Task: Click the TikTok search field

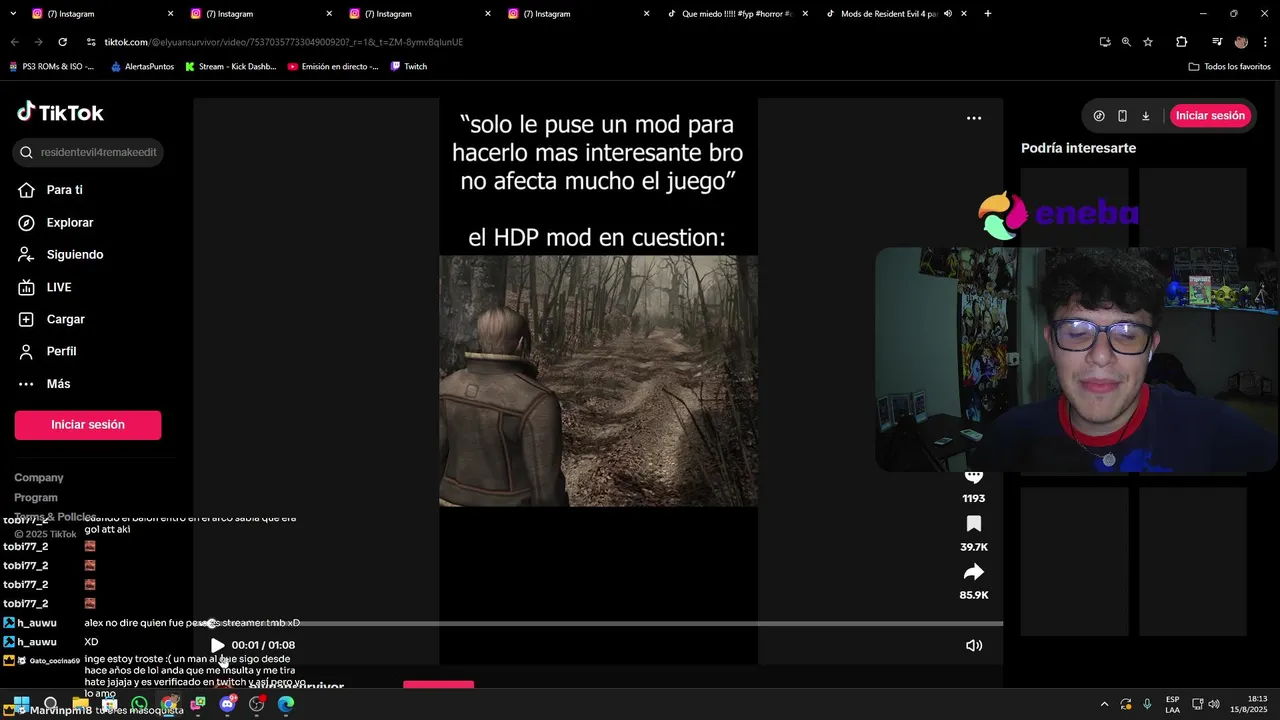Action: [88, 152]
